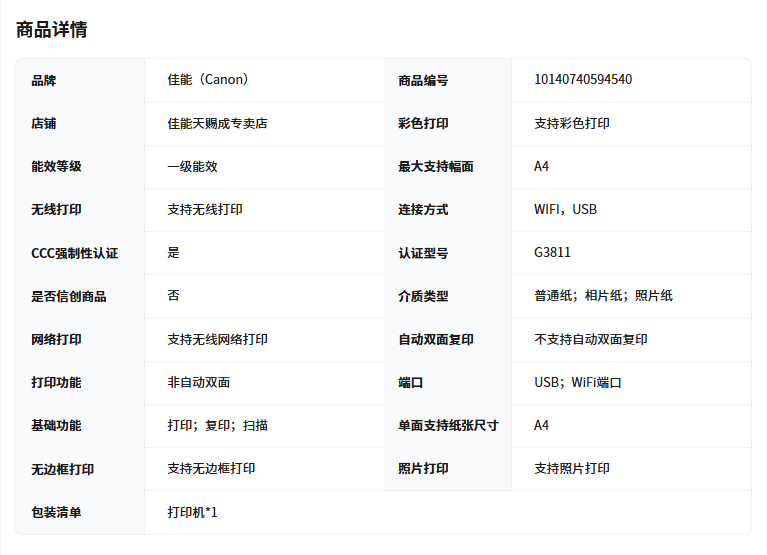Click the 商品详情 section heading
767x555 pixels.
51,30
